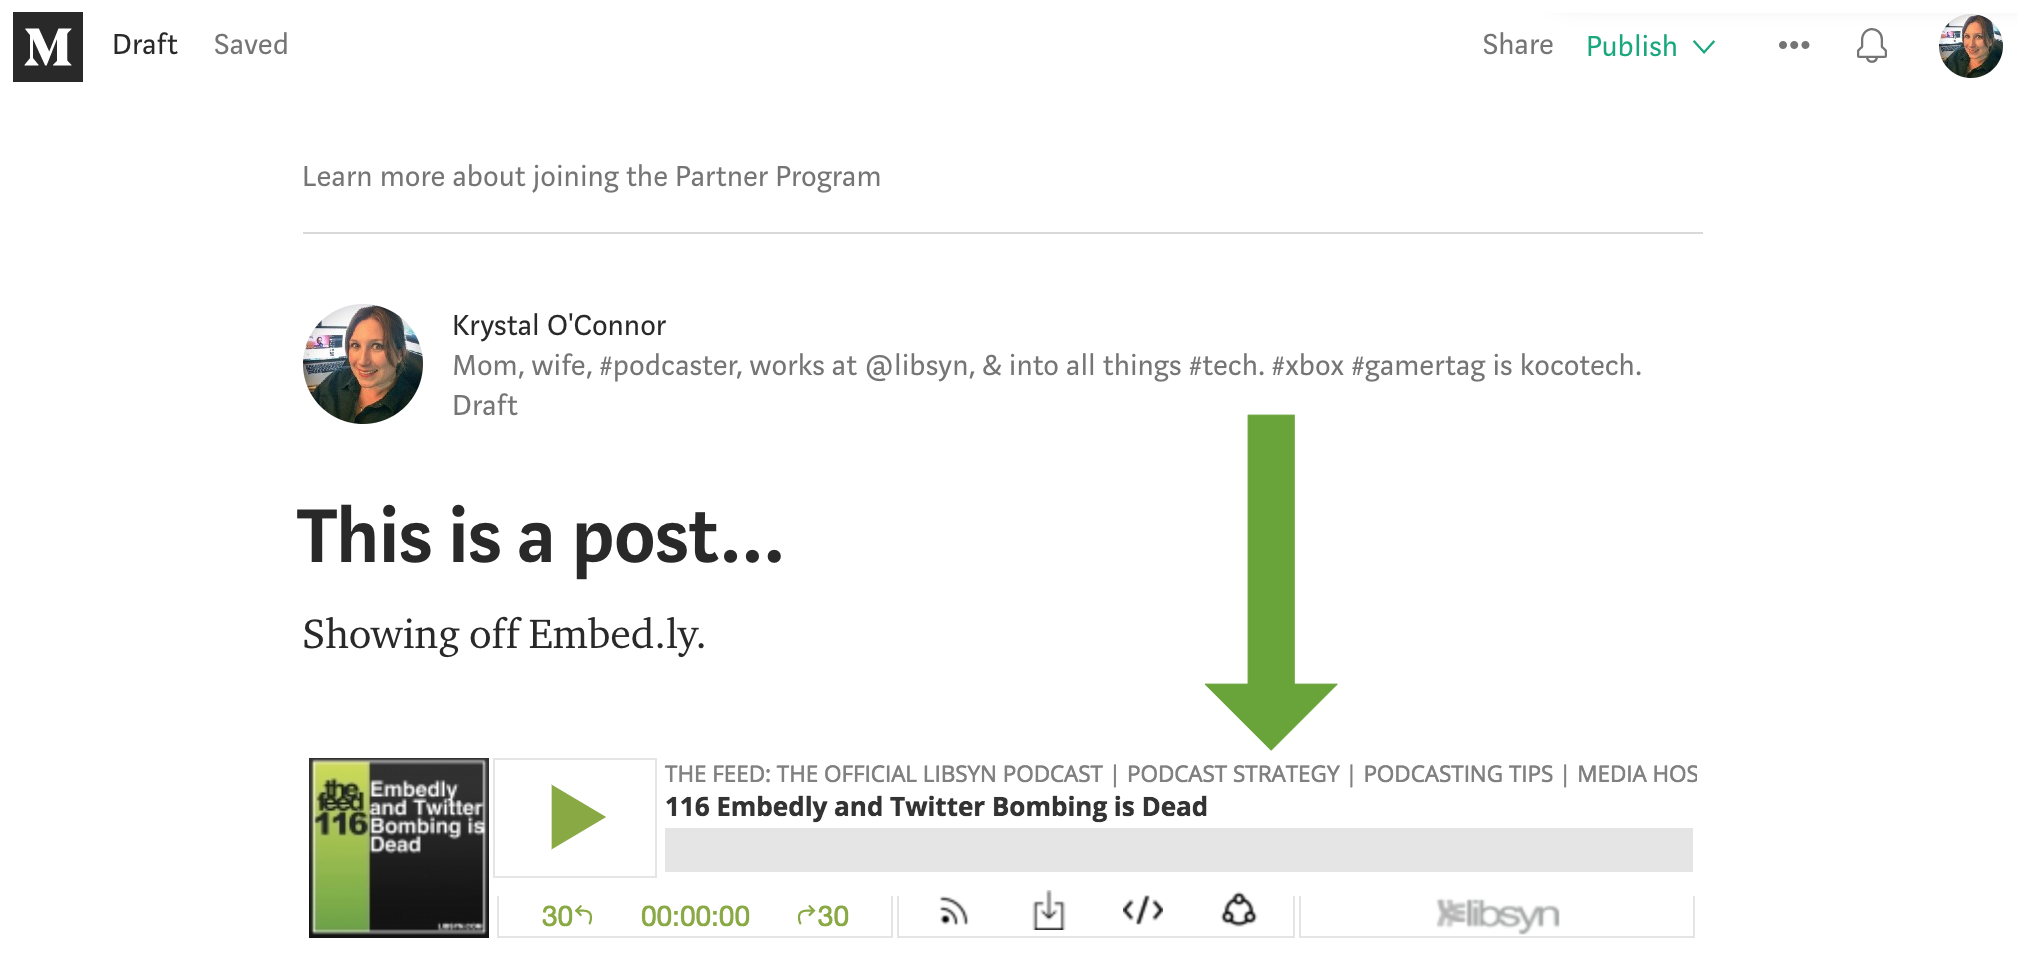Image resolution: width=2017 pixels, height=969 pixels.
Task: Open the profile avatar menu
Action: point(1970,46)
